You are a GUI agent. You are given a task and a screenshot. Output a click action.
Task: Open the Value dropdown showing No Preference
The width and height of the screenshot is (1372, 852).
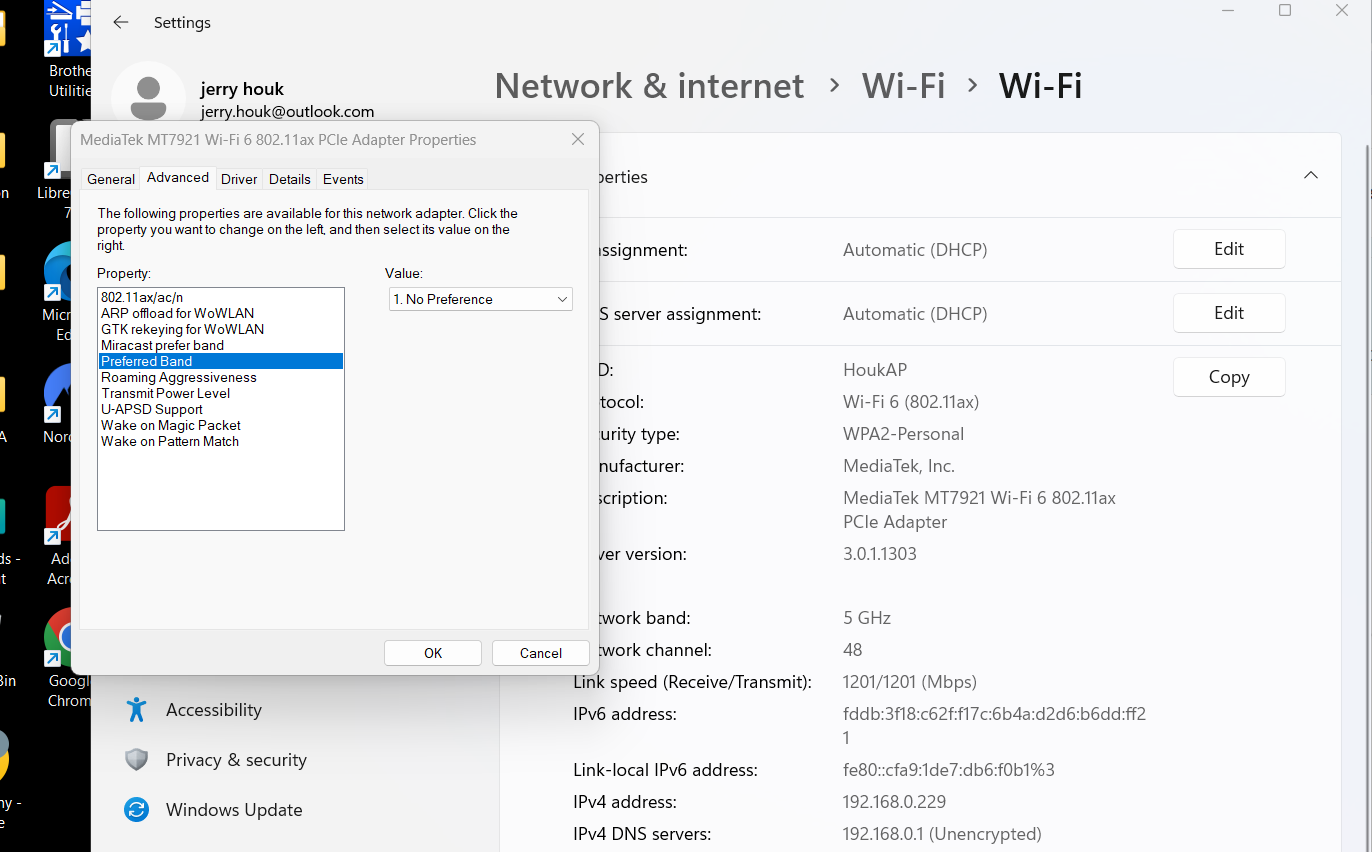pyautogui.click(x=481, y=299)
